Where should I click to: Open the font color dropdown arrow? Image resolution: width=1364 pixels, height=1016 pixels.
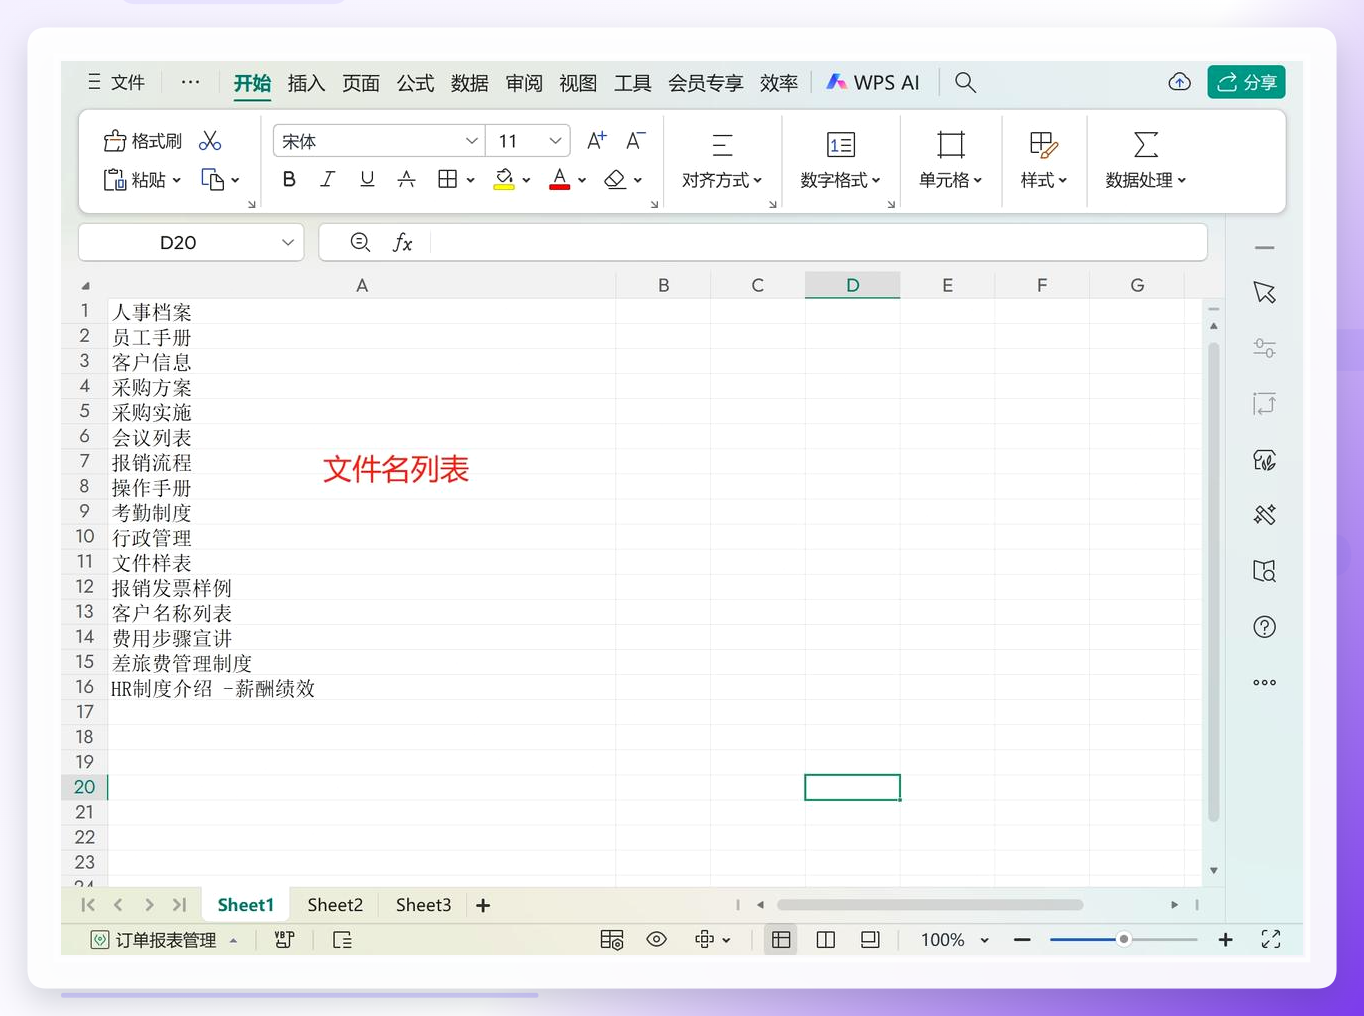pyautogui.click(x=582, y=181)
